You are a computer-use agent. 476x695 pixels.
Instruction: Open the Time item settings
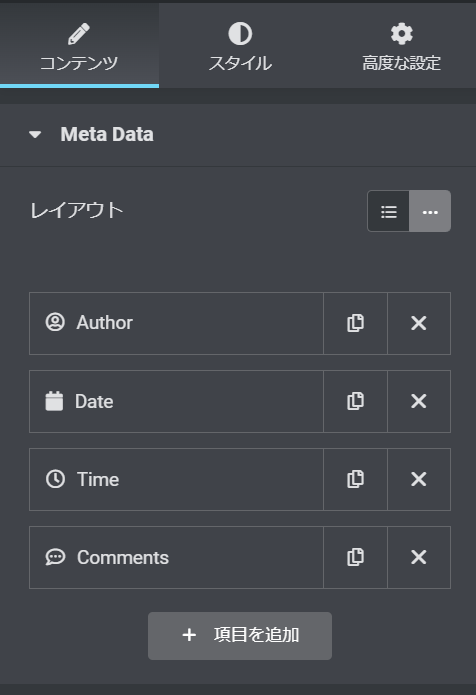click(176, 479)
